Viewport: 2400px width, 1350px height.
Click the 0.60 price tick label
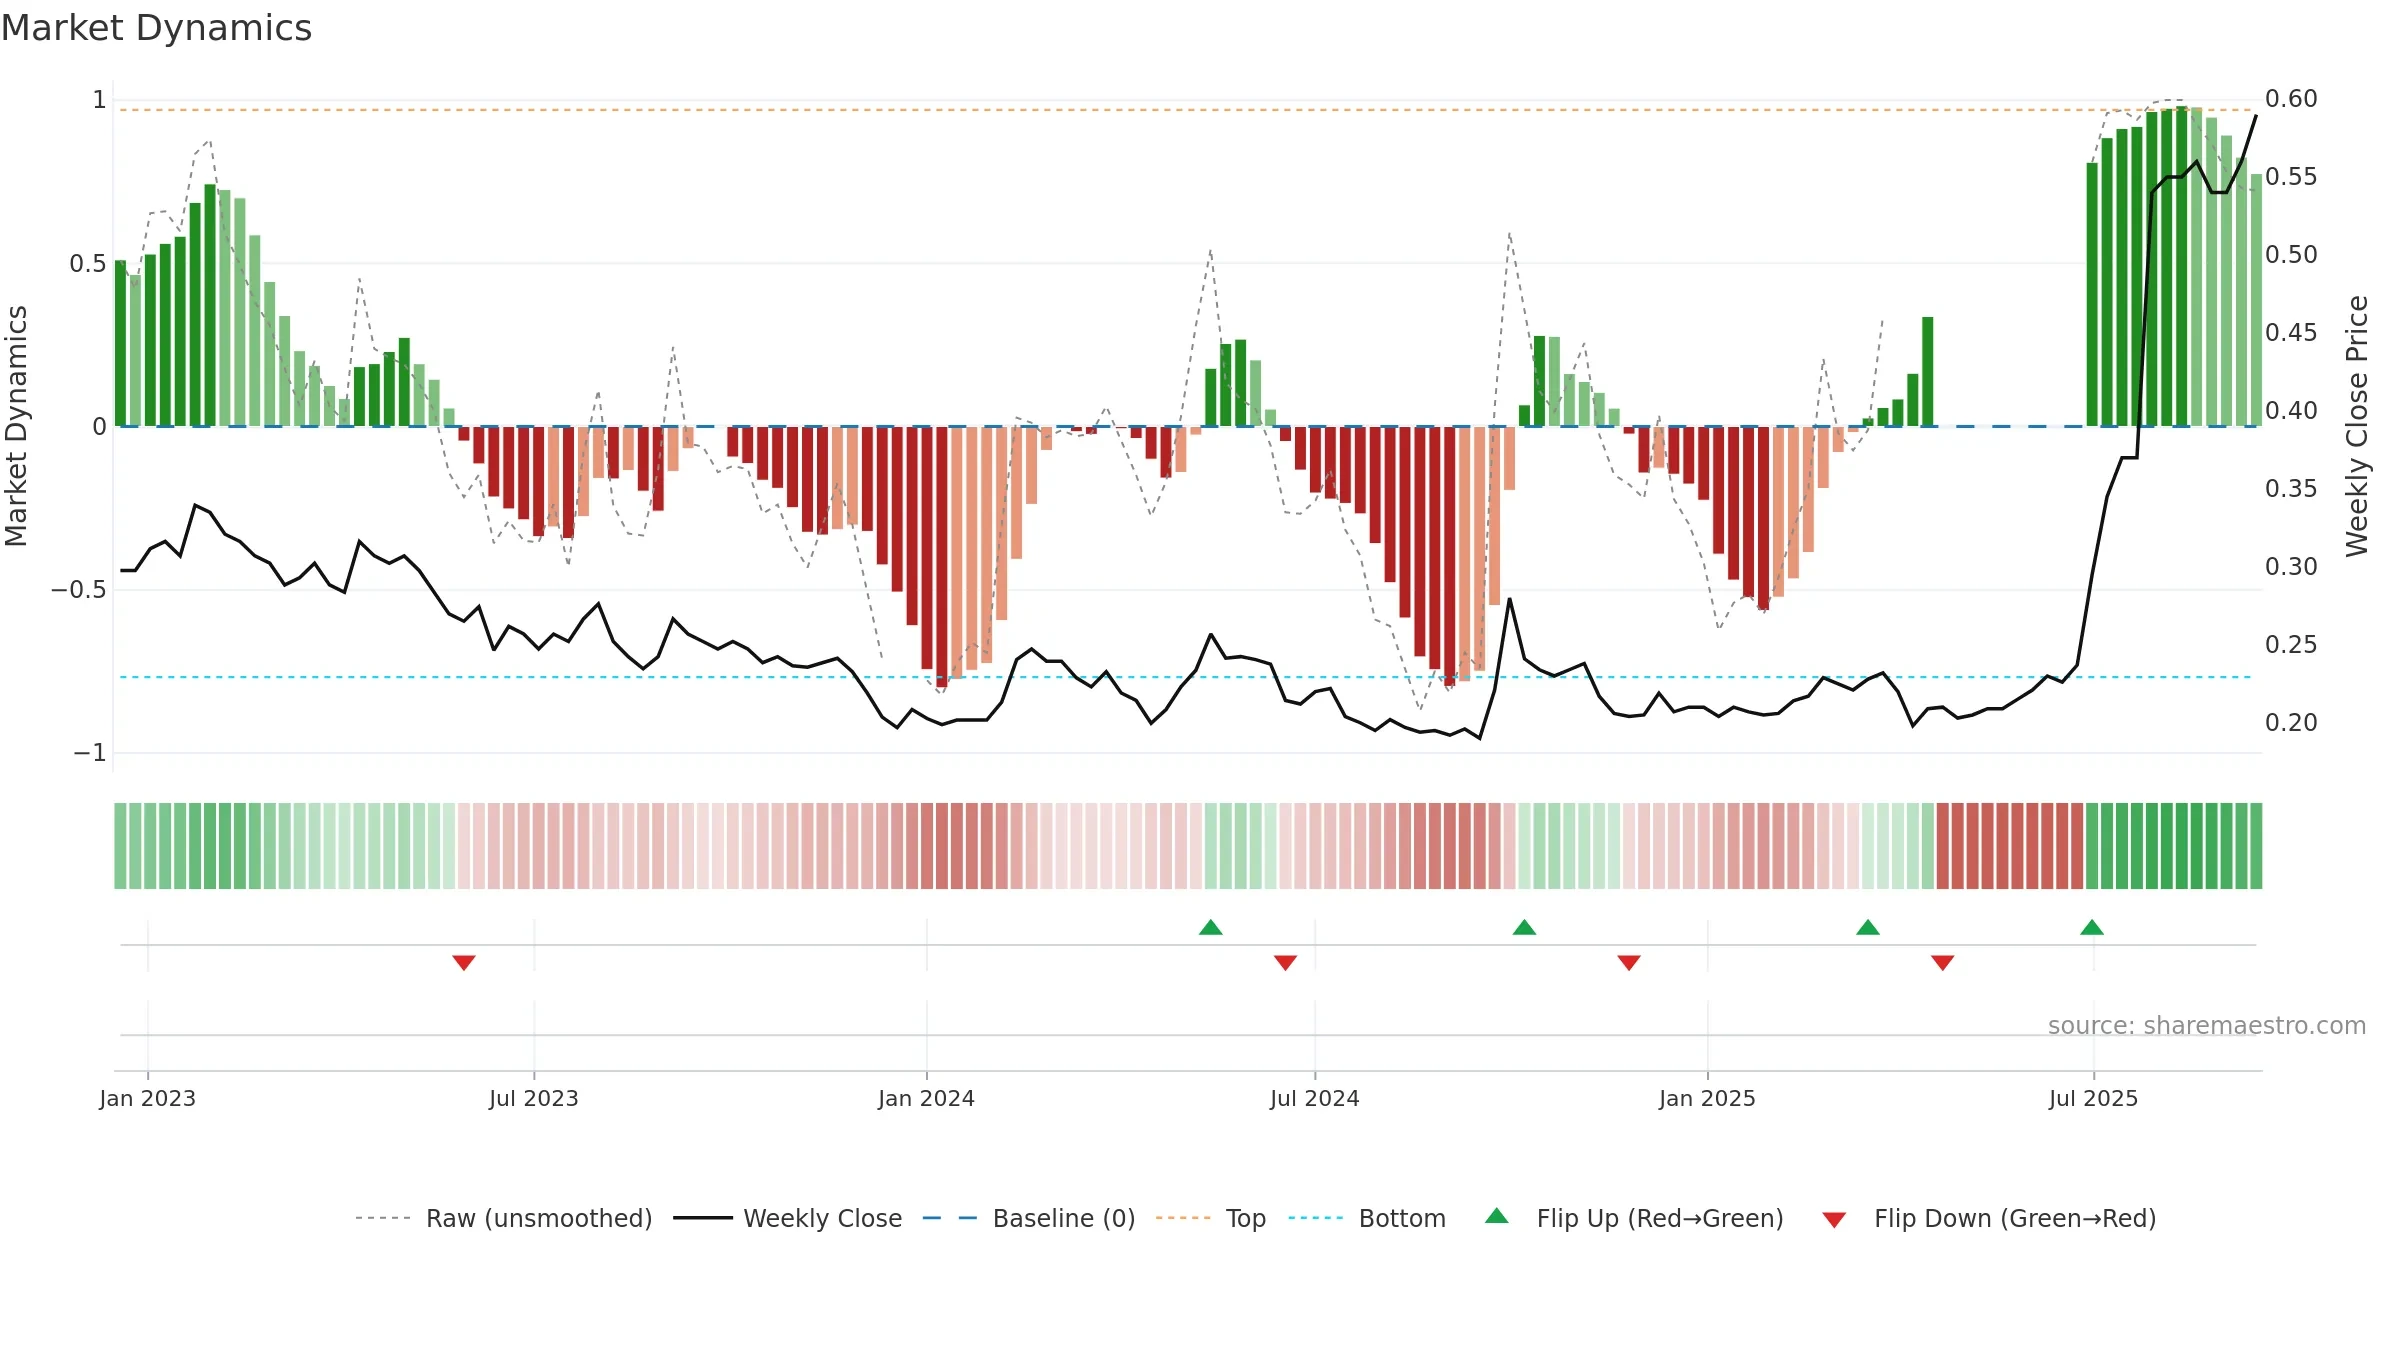(x=2291, y=99)
